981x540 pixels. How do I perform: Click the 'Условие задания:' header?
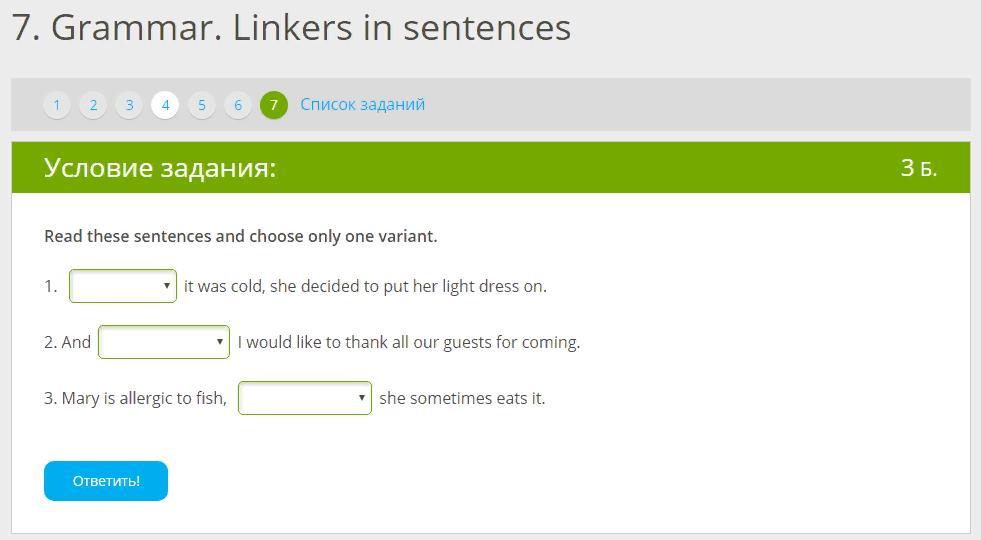160,167
